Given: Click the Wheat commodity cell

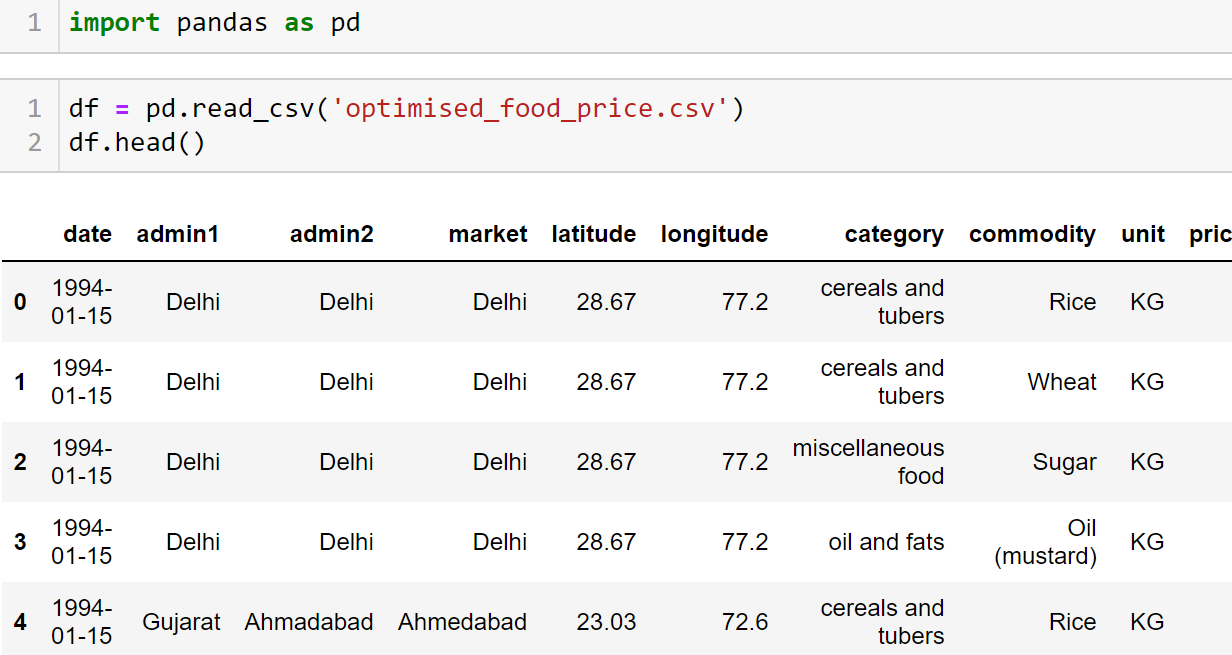Looking at the screenshot, I should coord(1061,382).
